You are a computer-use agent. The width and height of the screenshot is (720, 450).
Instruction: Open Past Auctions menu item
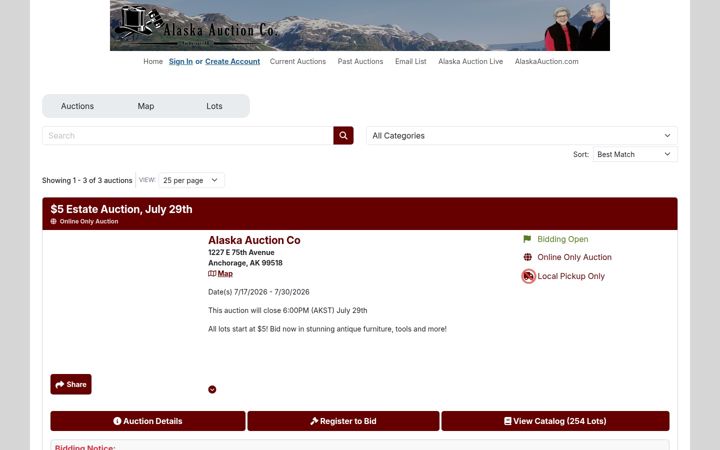(360, 61)
